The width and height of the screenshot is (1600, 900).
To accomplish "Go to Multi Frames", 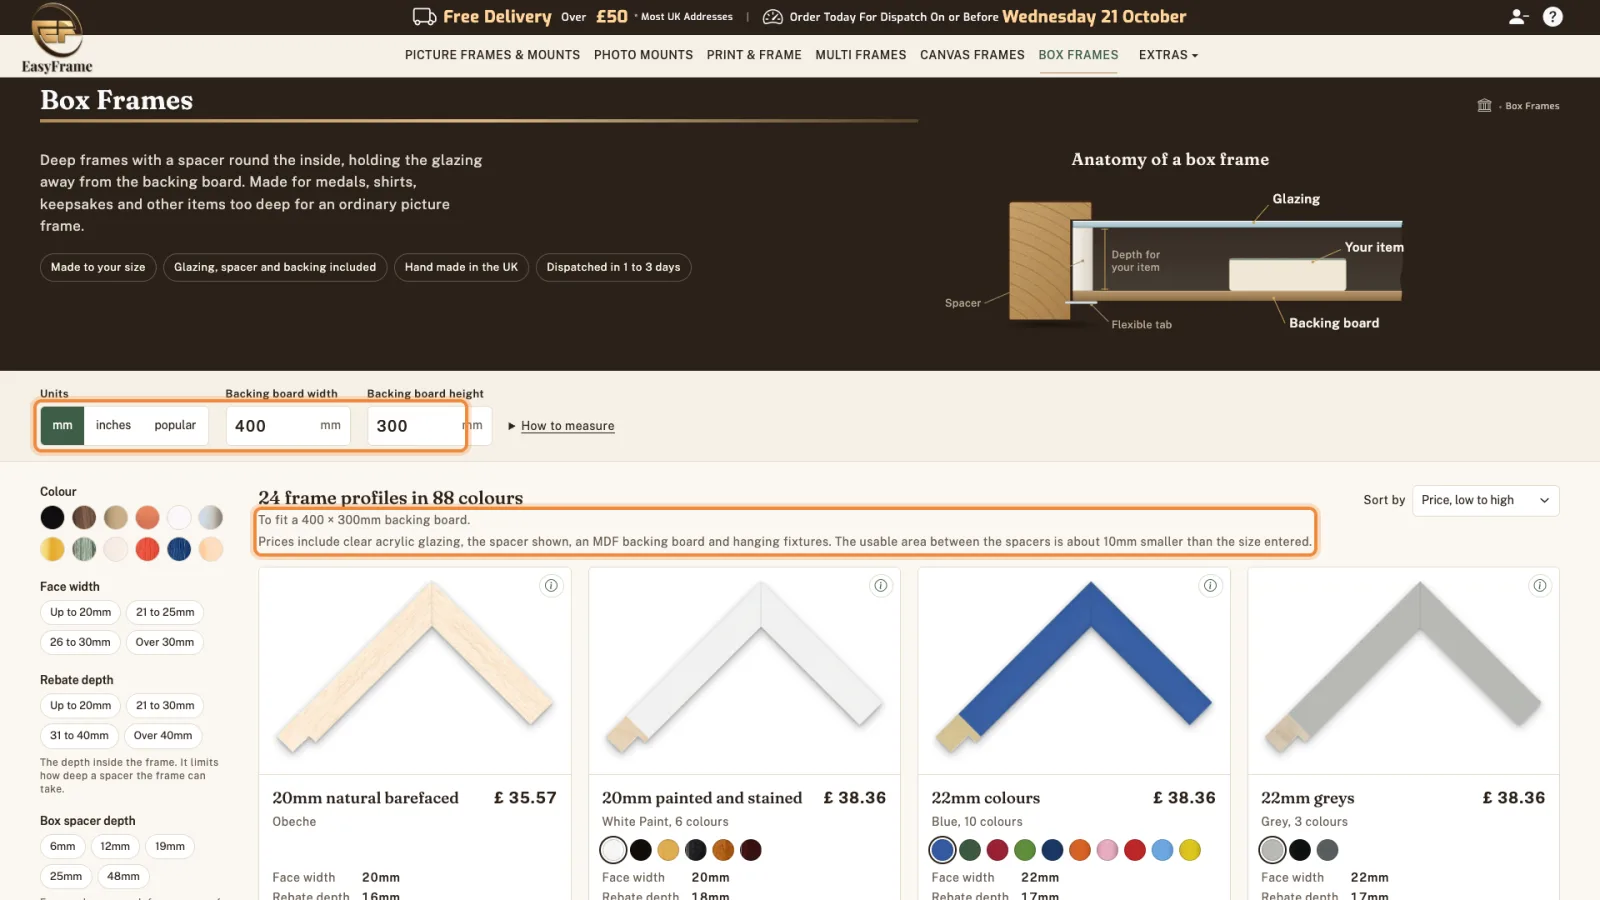I will pyautogui.click(x=861, y=55).
